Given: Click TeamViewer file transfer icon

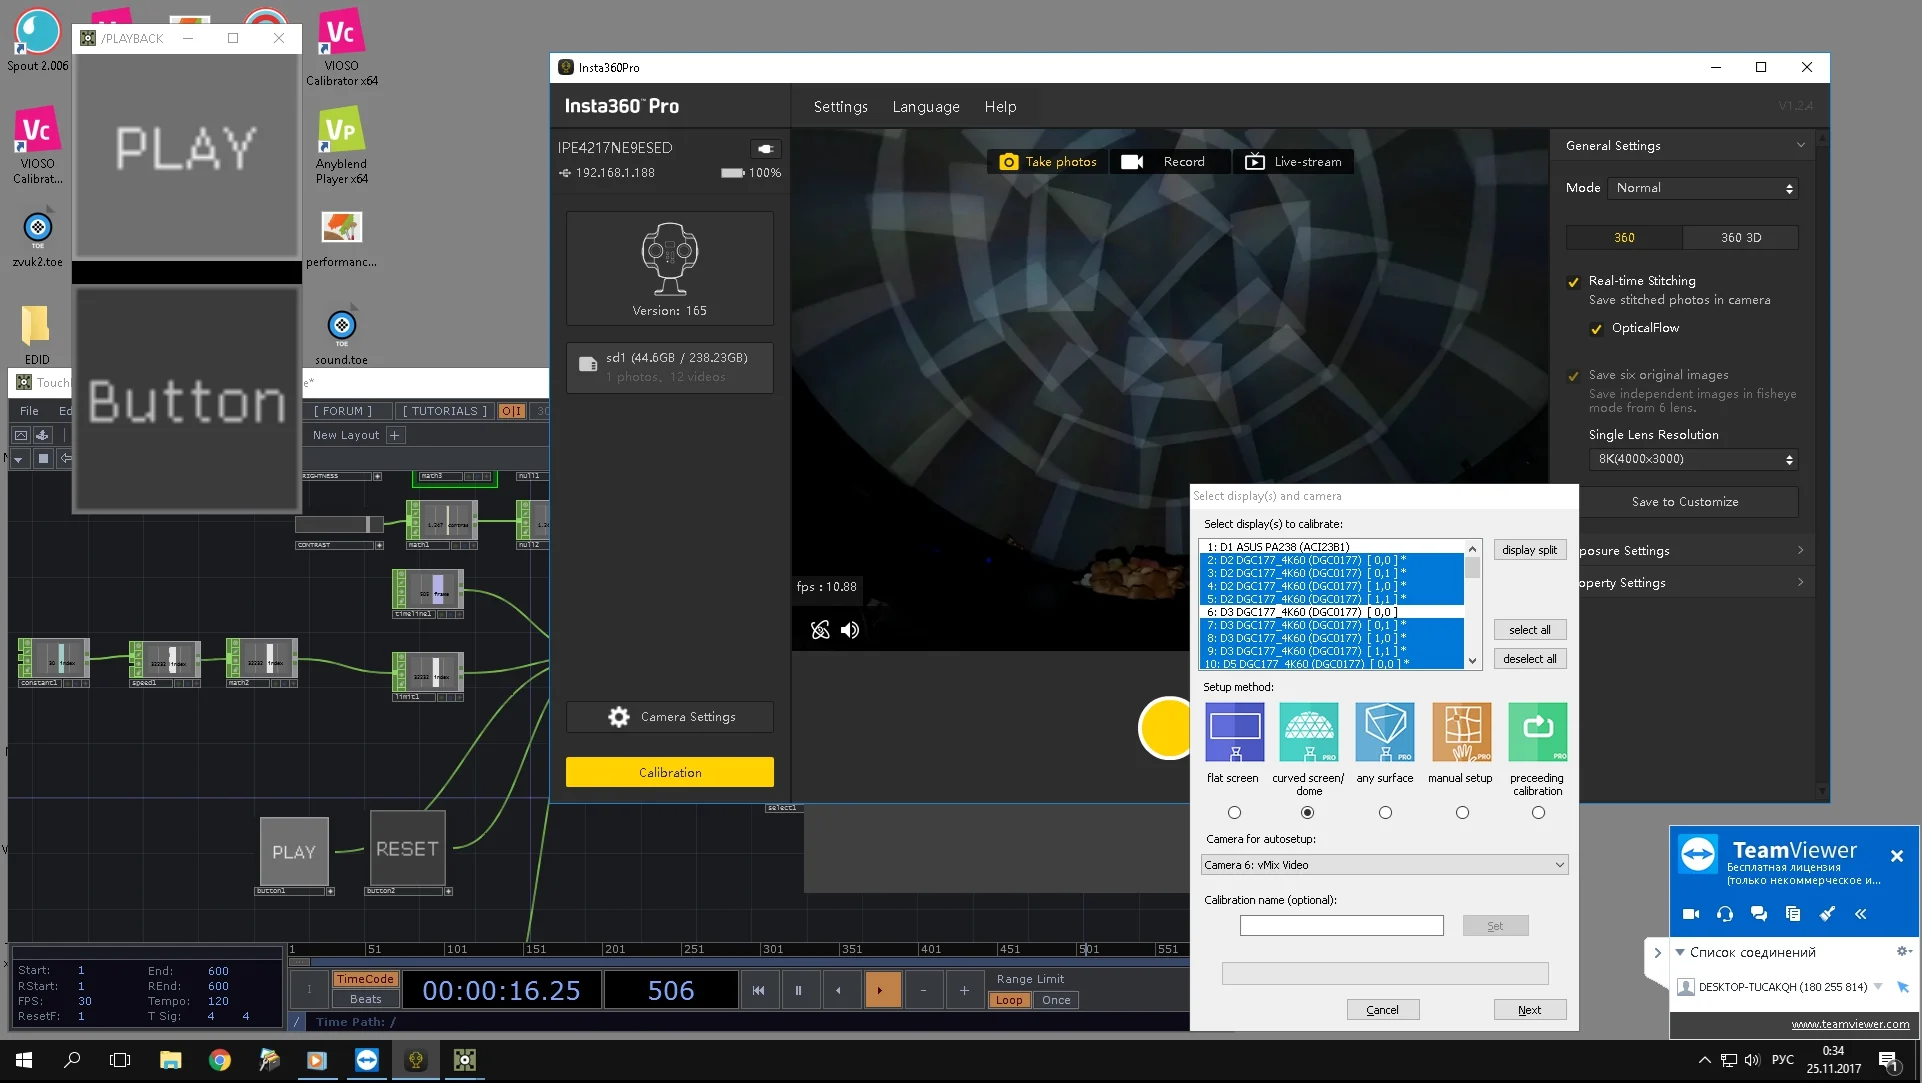Looking at the screenshot, I should pyautogui.click(x=1793, y=914).
